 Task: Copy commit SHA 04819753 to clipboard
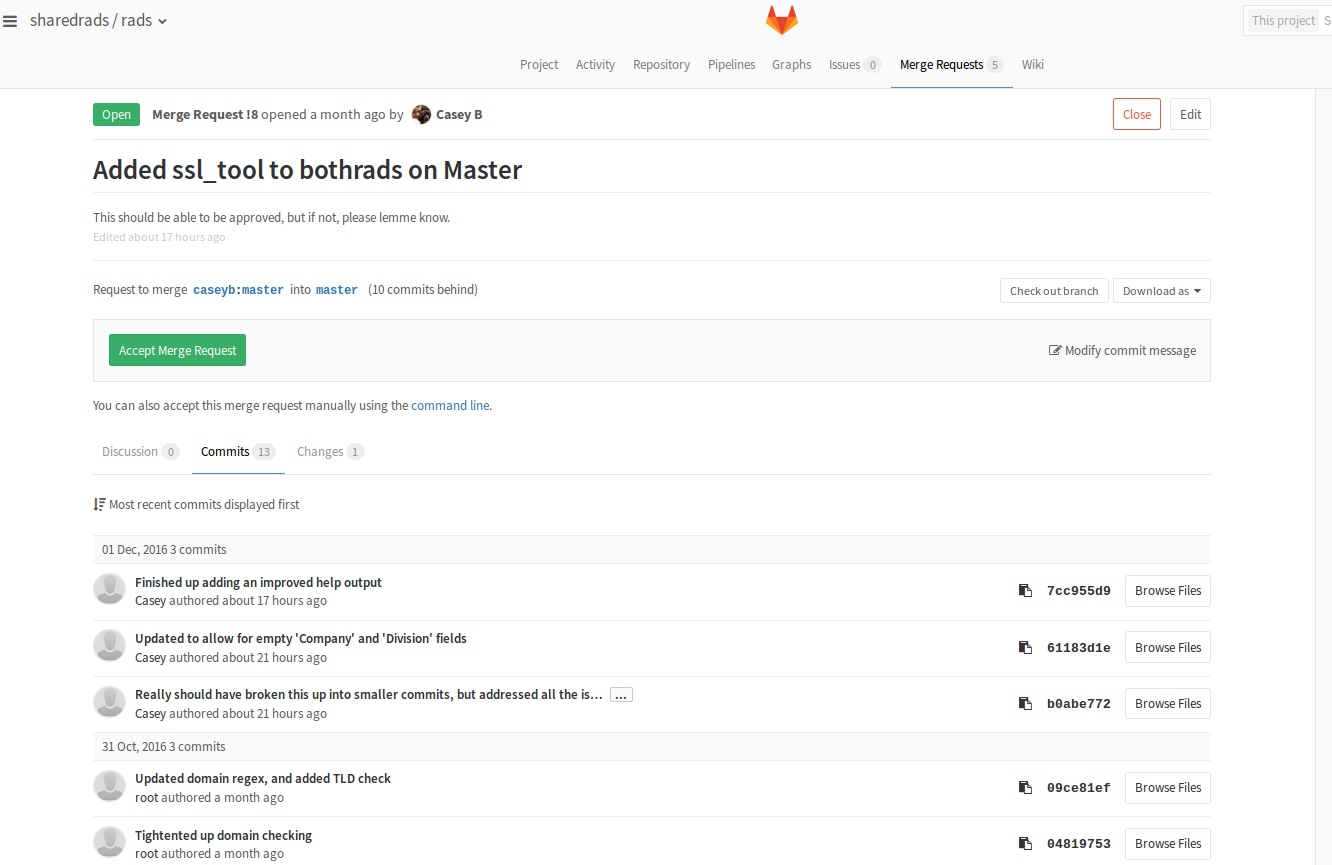coord(1025,844)
